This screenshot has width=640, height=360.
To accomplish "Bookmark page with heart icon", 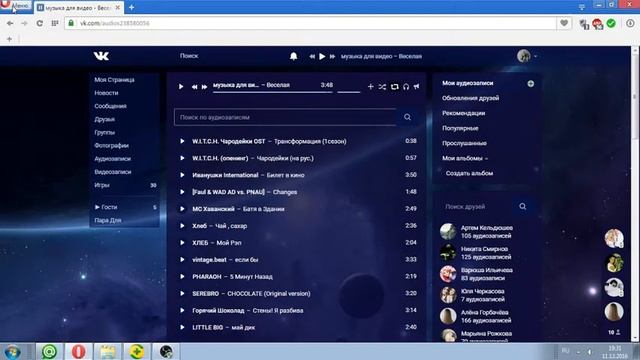I will click(x=564, y=23).
